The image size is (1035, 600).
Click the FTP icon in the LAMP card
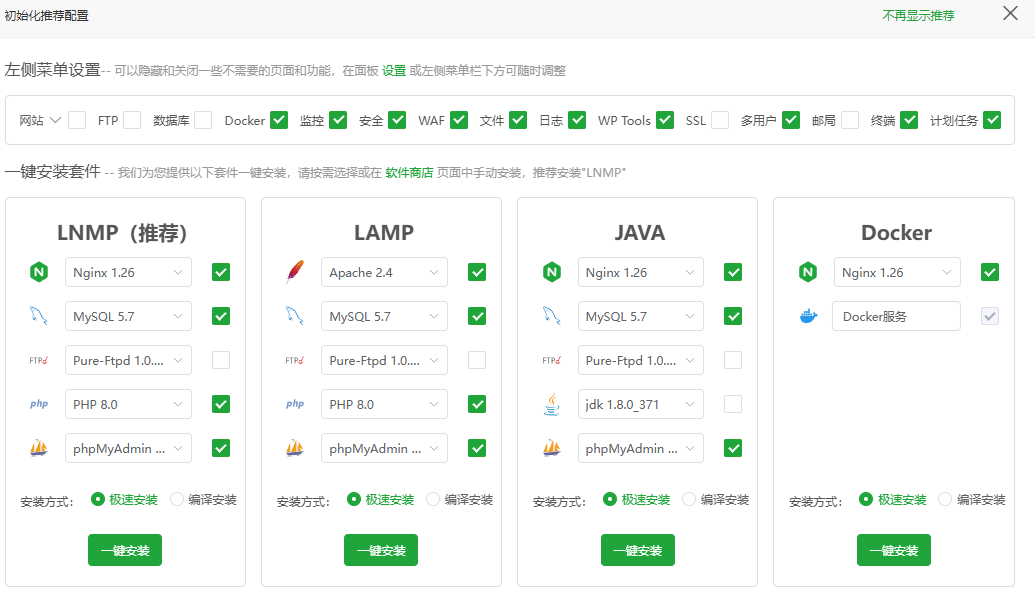pos(295,360)
